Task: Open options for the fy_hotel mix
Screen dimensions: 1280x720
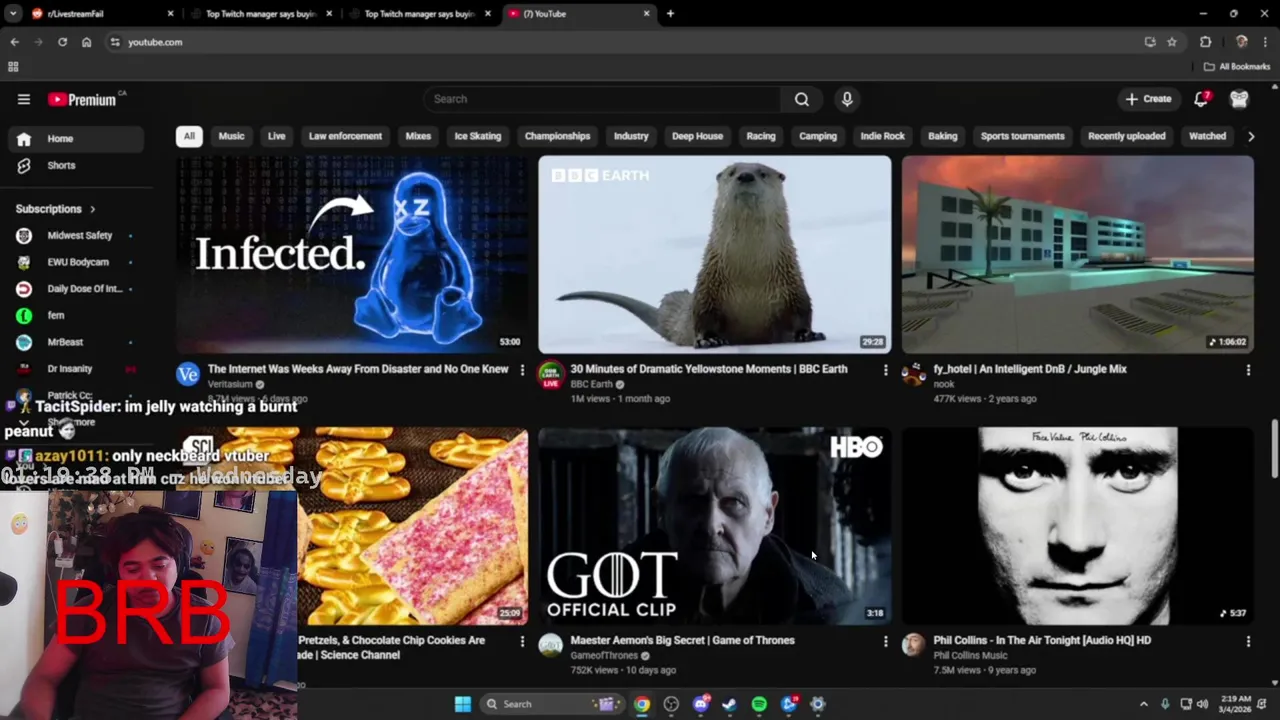Action: pos(1248,370)
